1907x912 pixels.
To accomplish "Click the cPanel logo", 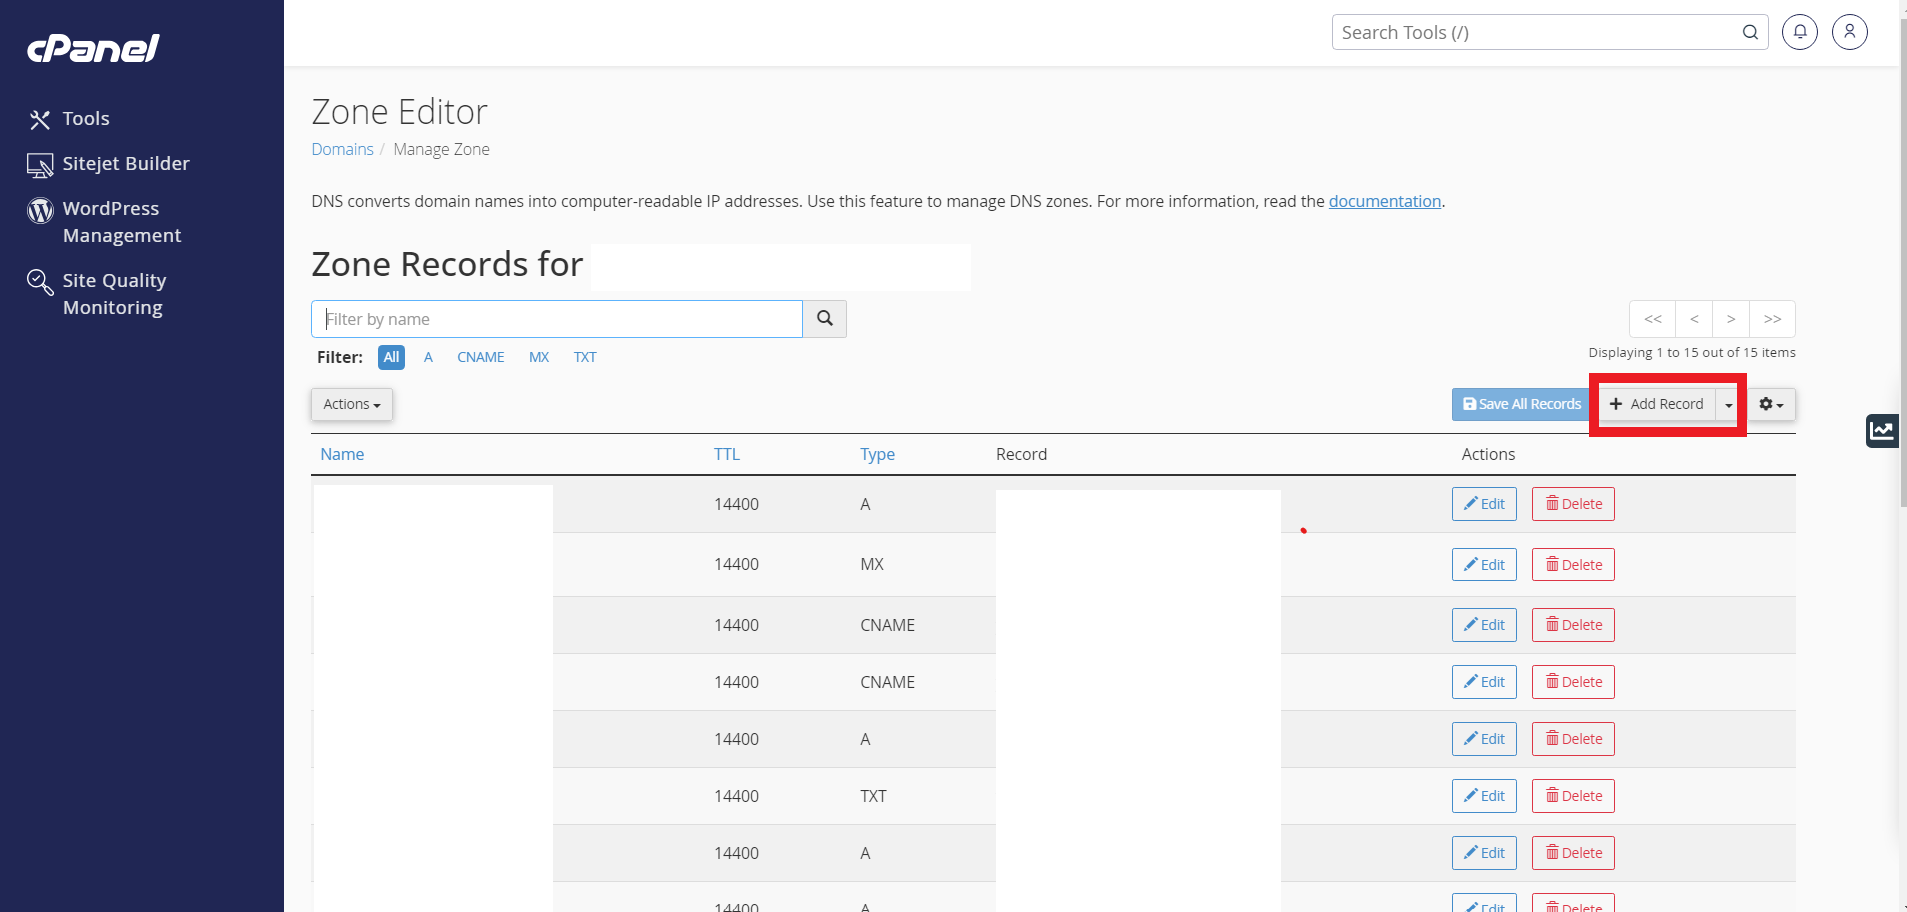I will [93, 48].
